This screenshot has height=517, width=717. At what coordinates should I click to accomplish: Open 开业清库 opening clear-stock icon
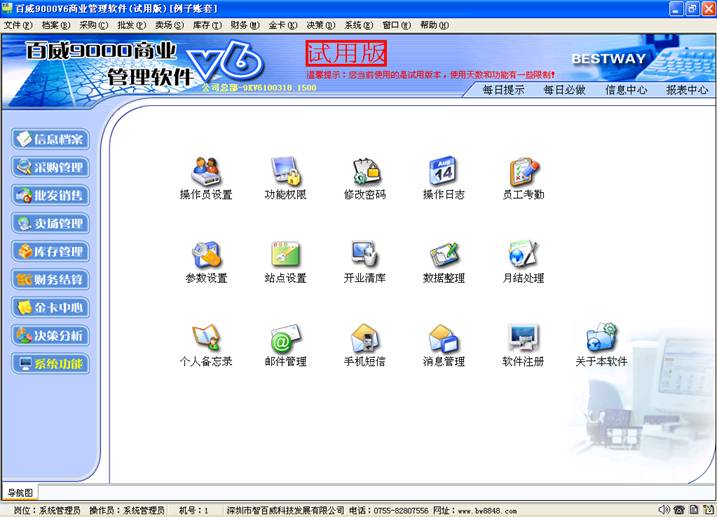365,254
